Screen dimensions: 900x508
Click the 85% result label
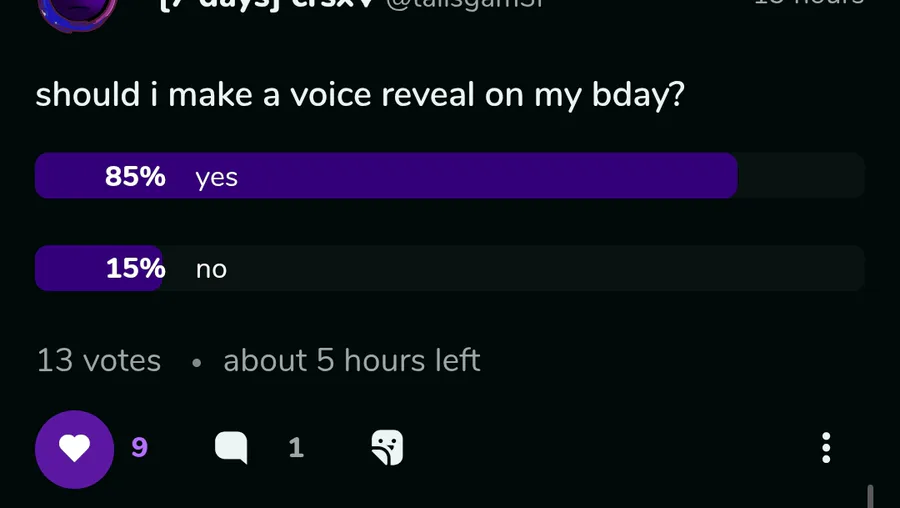(135, 177)
